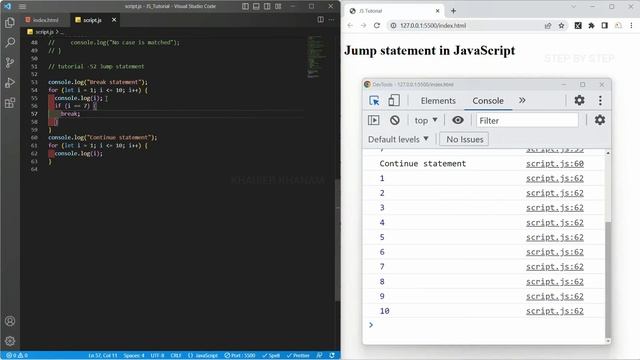Open Run and Debug view
This screenshot has height=360, width=640.
(10, 82)
